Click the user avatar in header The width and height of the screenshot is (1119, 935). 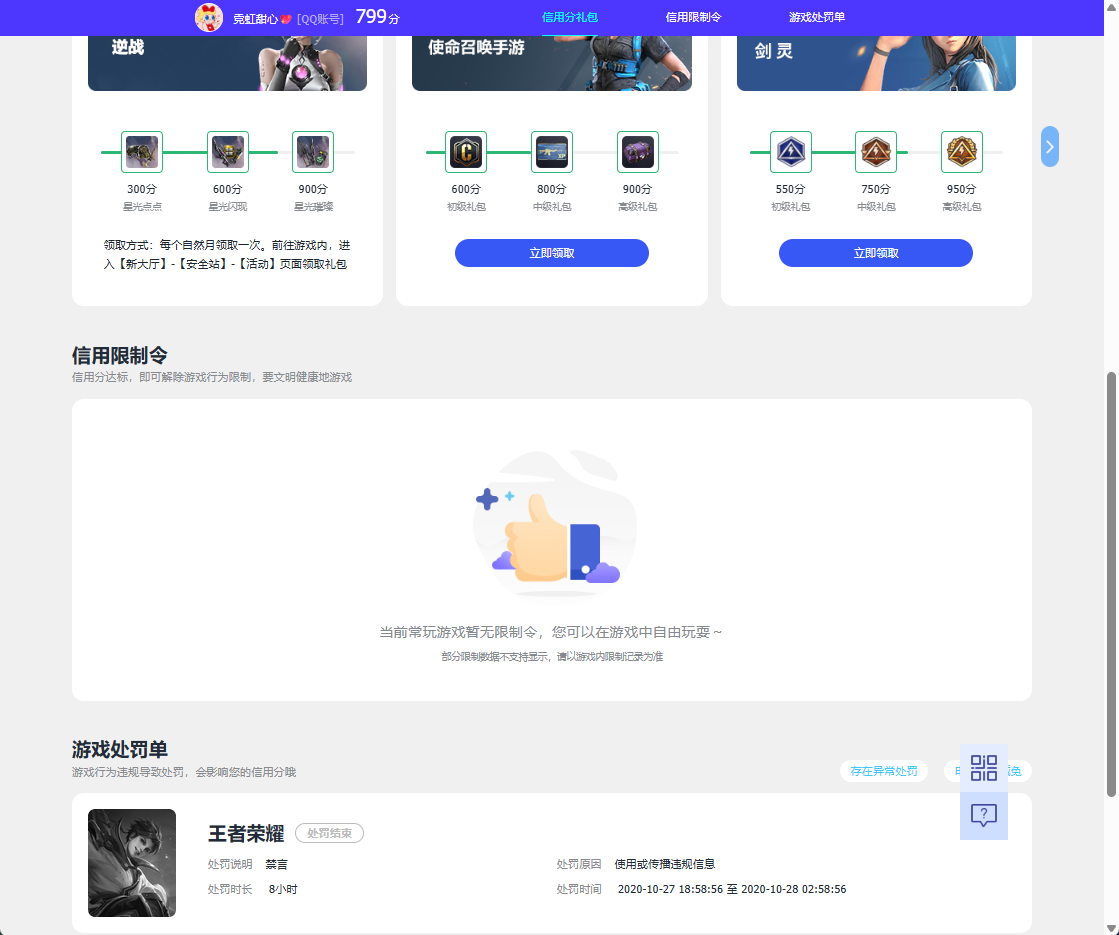tap(208, 18)
